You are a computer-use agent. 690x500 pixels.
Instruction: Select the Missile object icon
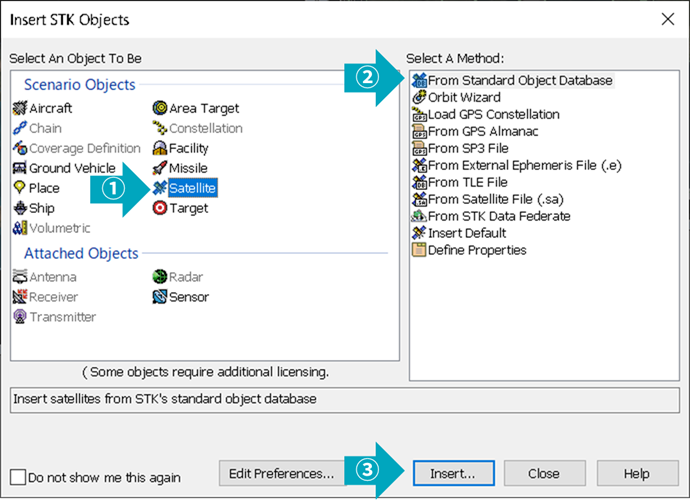(160, 168)
